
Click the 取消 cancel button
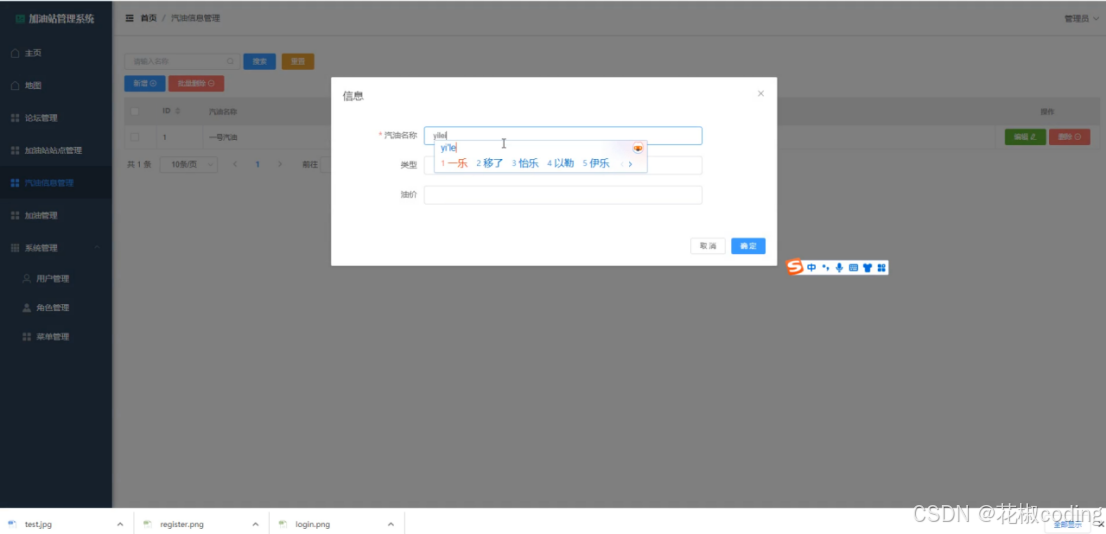point(707,245)
